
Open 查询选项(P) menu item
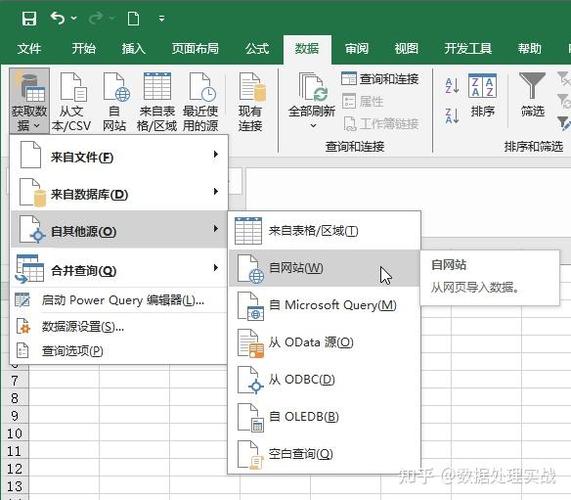[119, 351]
